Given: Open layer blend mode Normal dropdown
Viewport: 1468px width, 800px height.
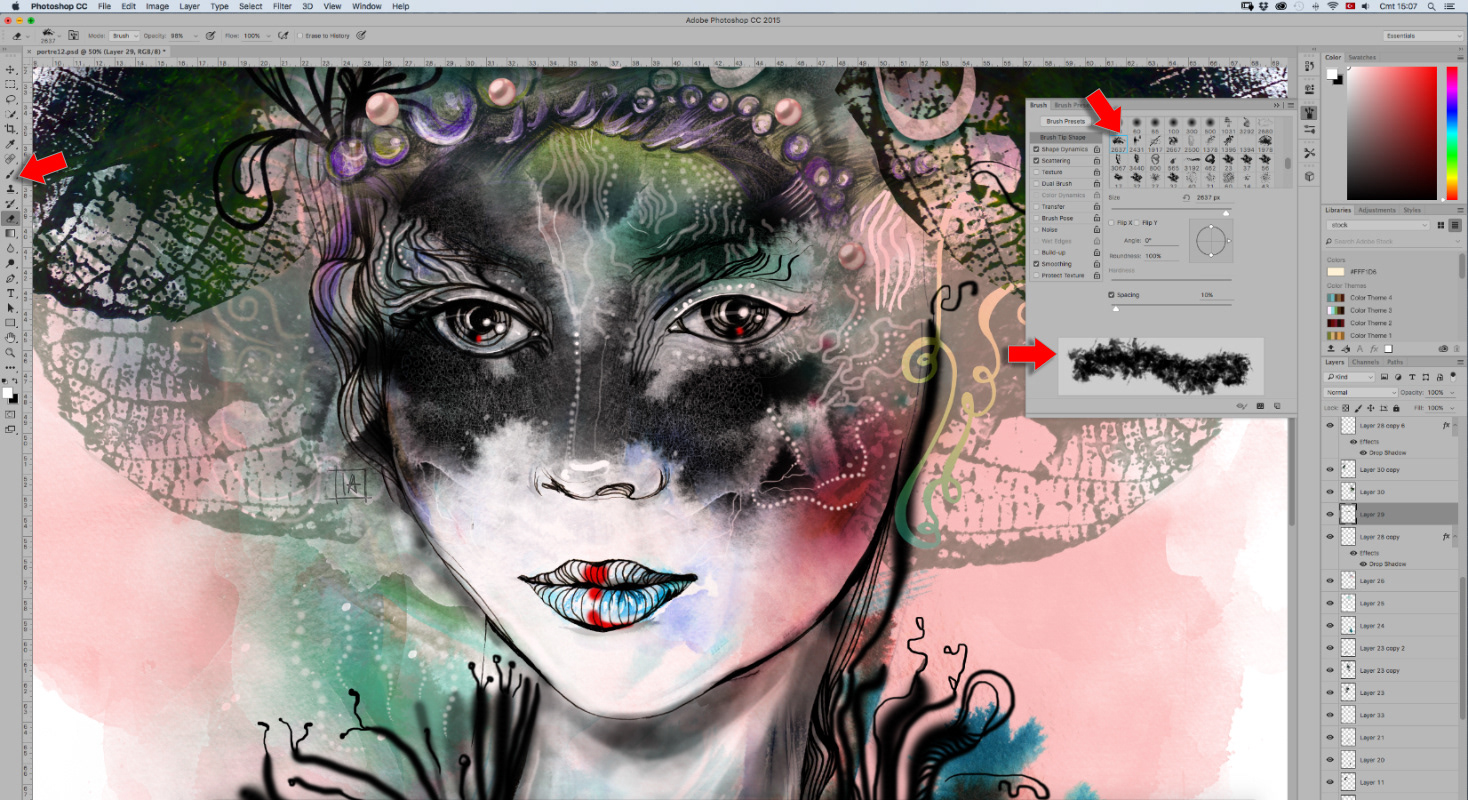Looking at the screenshot, I should (1361, 393).
